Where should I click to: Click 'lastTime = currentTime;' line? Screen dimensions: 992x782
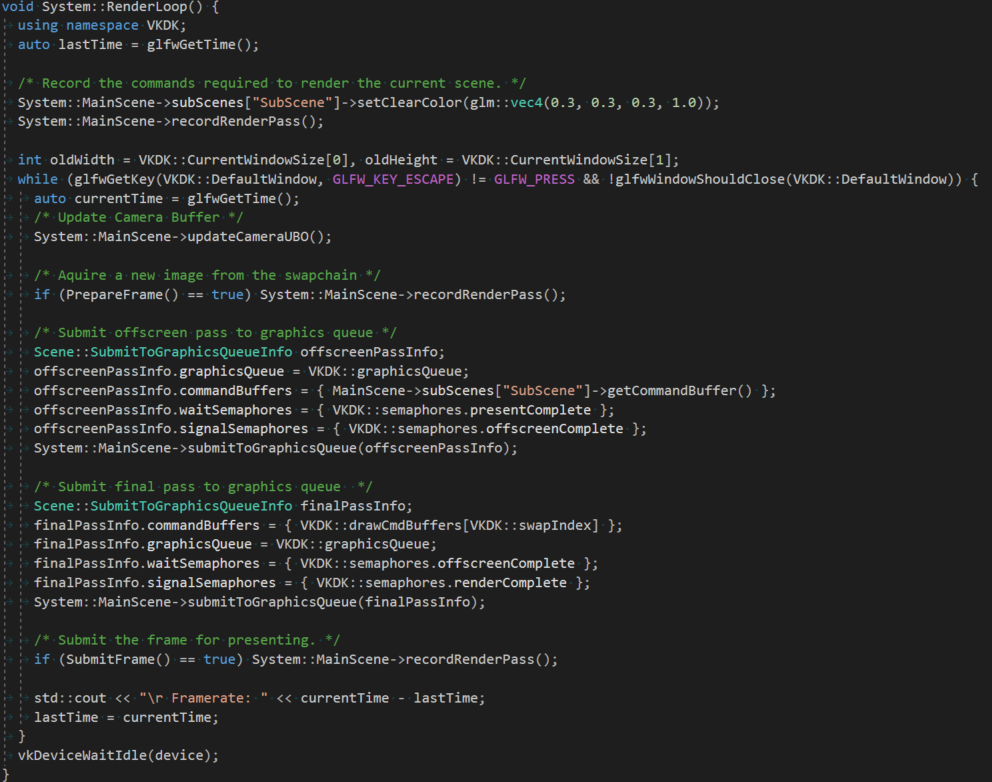coord(126,717)
